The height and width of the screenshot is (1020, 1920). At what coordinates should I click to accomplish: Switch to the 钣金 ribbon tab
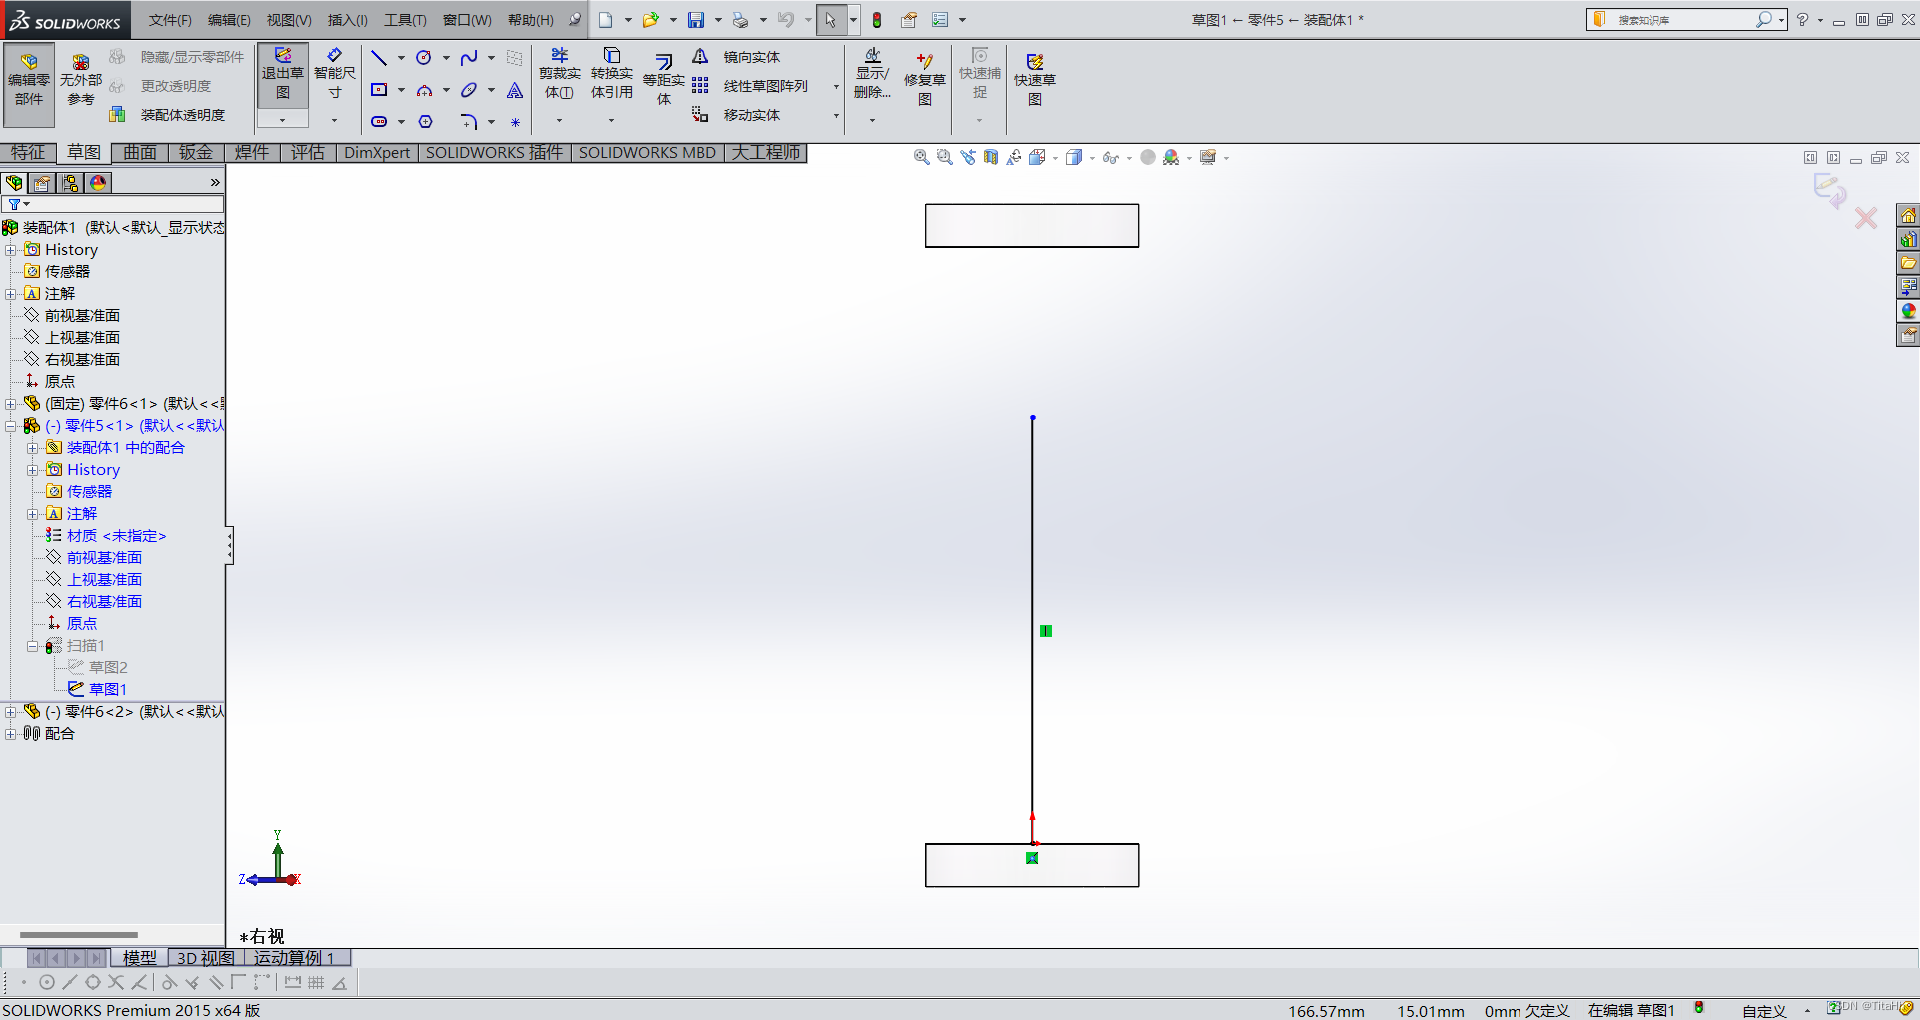click(x=196, y=152)
